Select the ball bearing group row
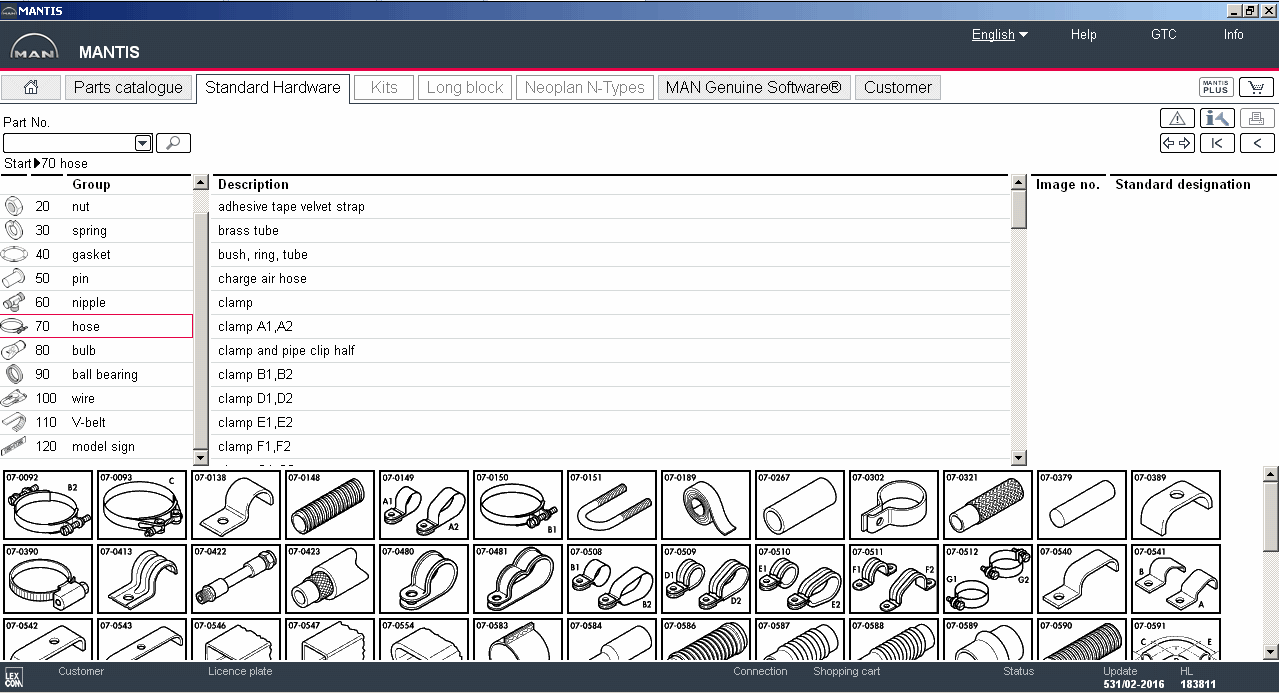This screenshot has height=693, width=1279. click(104, 374)
